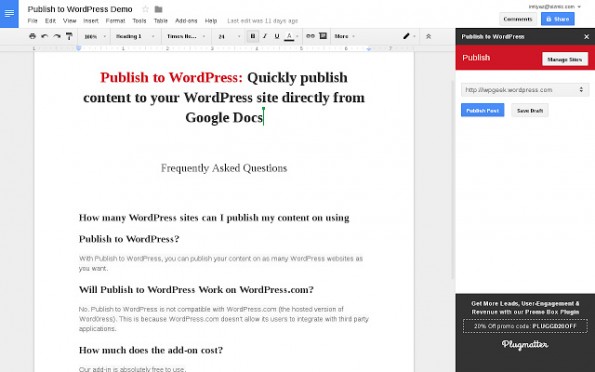Click text 'Our add-in is absolutely free to use'

[x=132, y=369]
